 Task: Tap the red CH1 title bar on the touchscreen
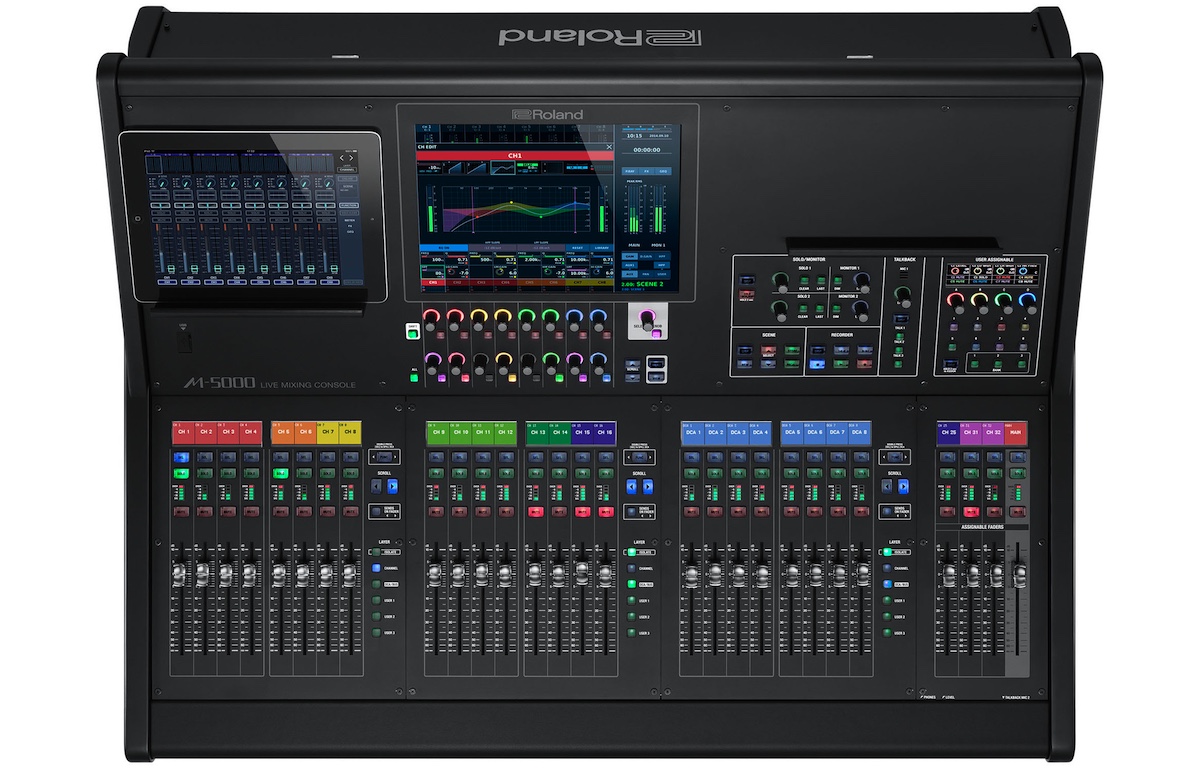click(515, 156)
